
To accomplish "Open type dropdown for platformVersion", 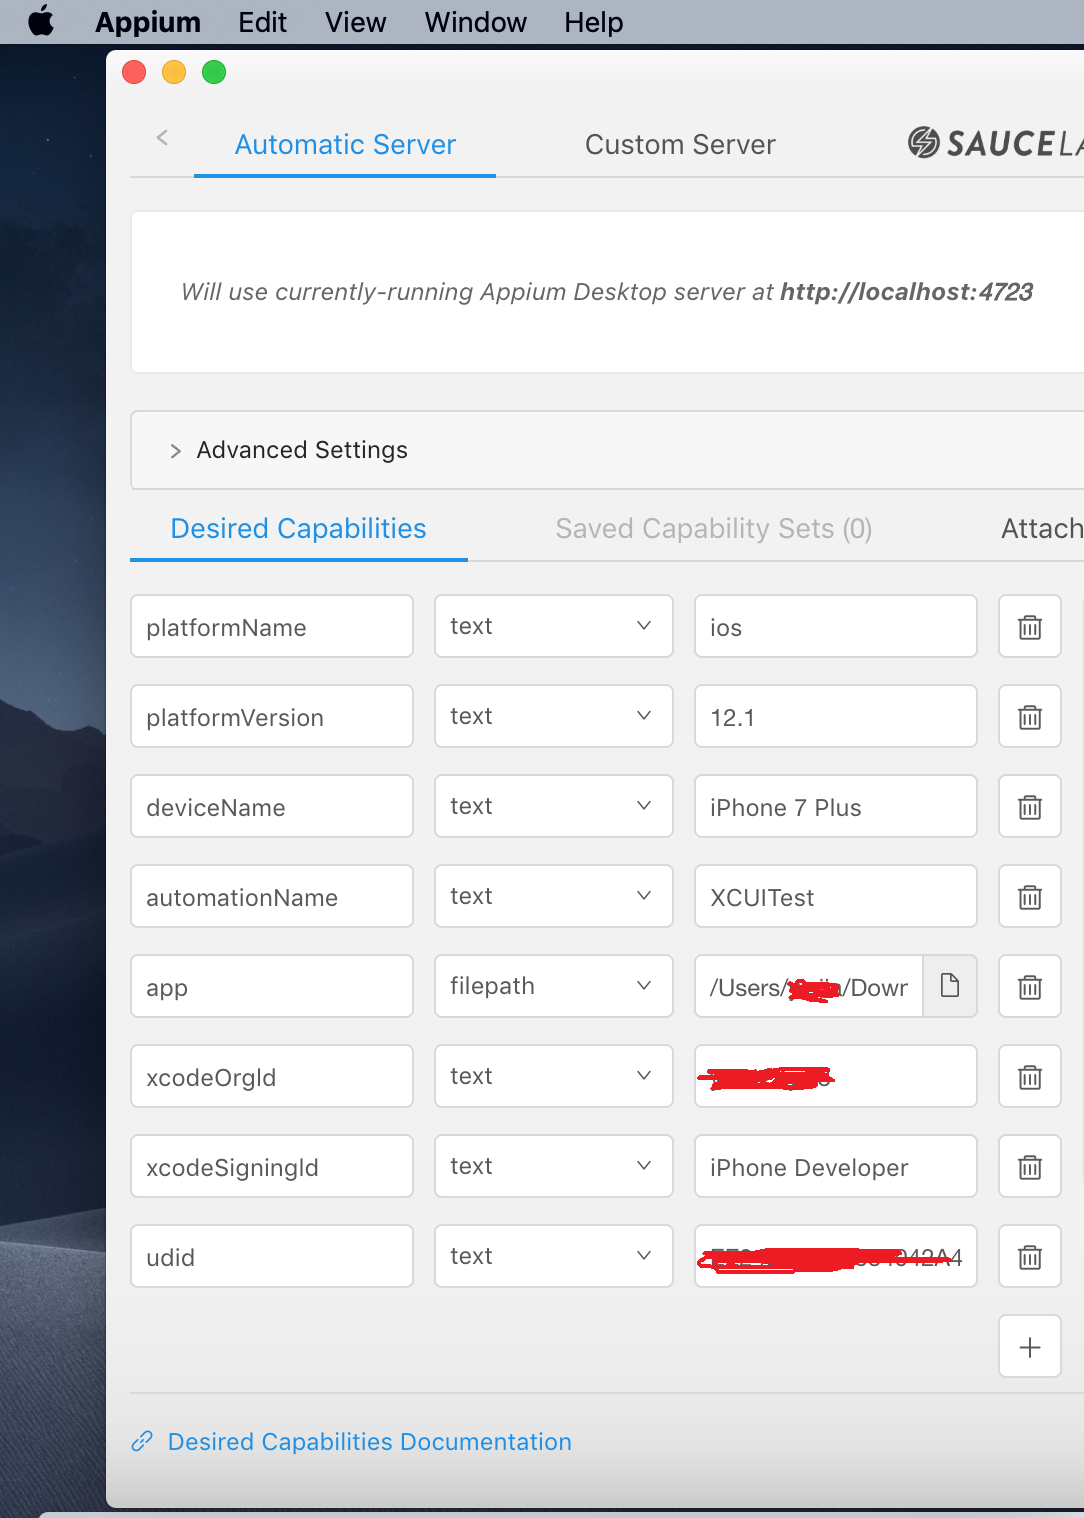I will pos(553,716).
